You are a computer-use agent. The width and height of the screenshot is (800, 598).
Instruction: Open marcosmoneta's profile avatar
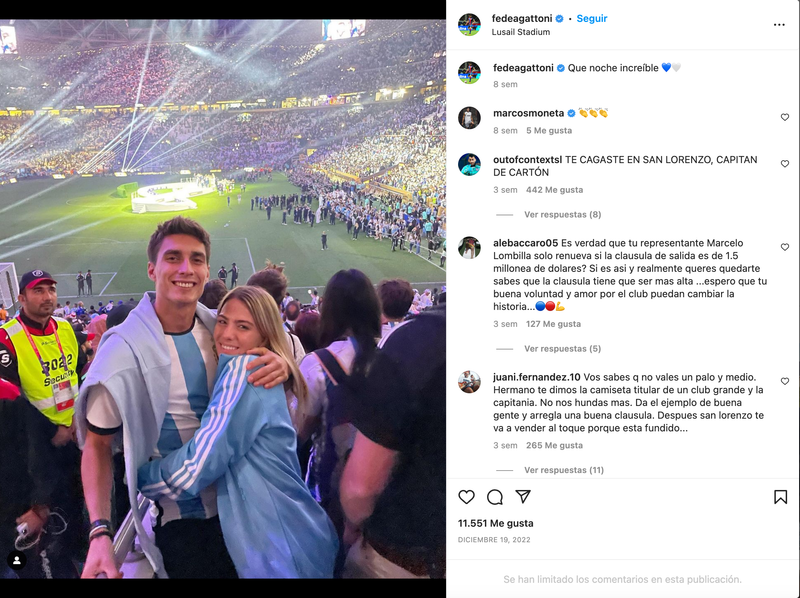click(x=469, y=117)
